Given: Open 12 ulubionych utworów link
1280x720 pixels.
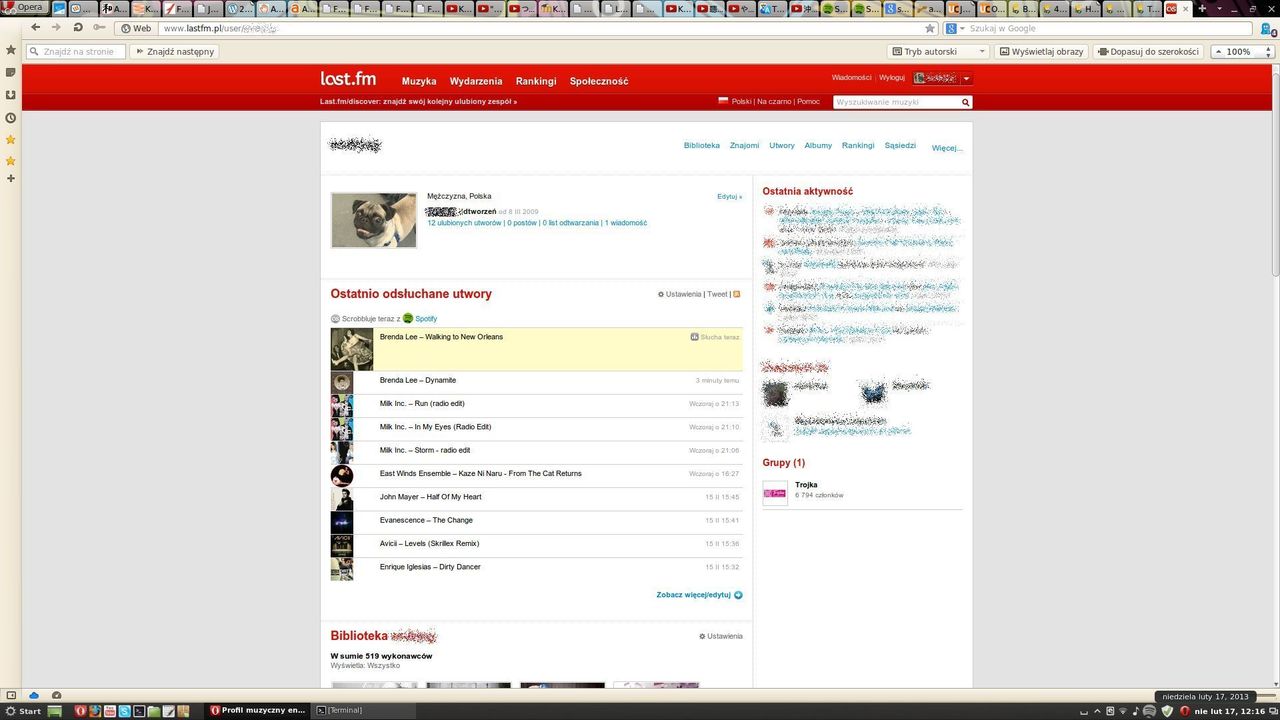Looking at the screenshot, I should click(x=464, y=223).
